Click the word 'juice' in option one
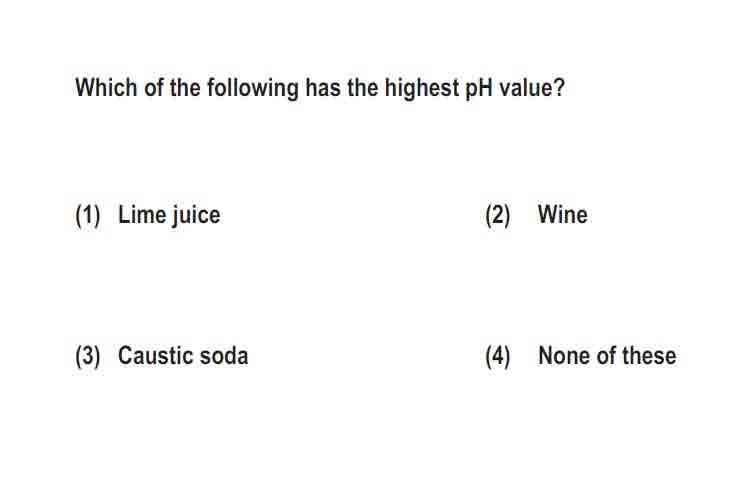Screen dimensions: 750x500 [x=196, y=215]
